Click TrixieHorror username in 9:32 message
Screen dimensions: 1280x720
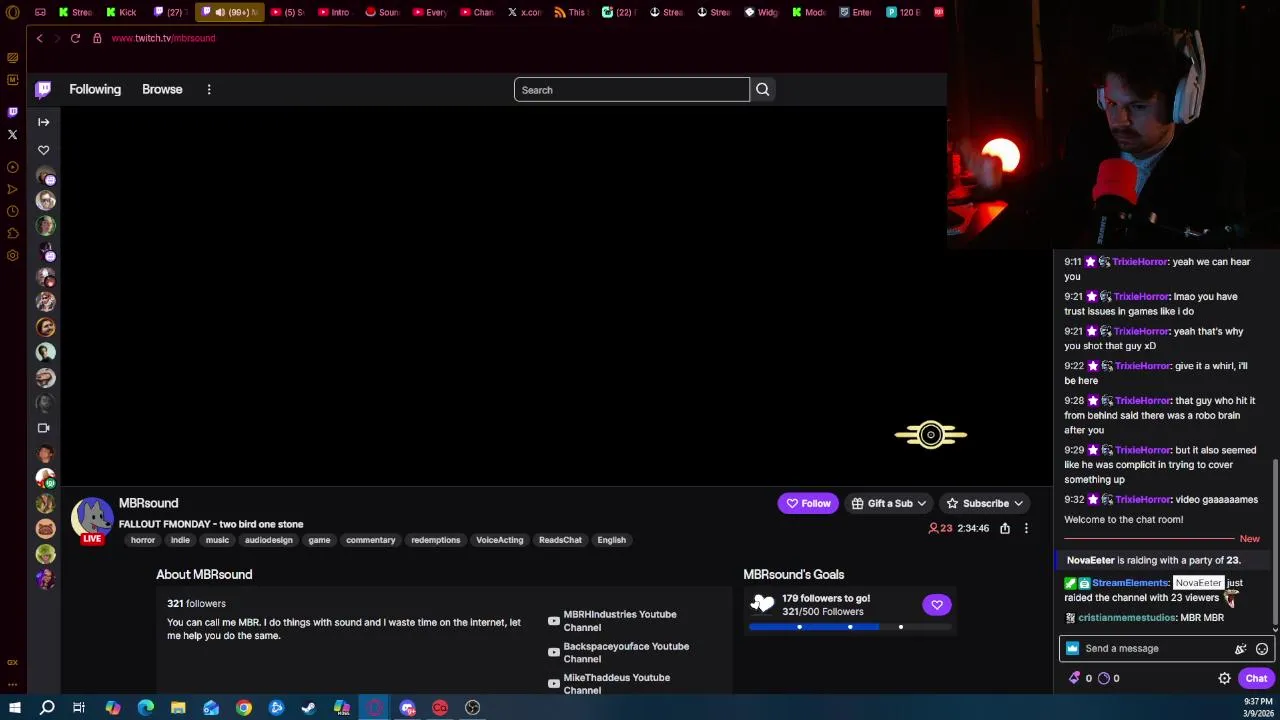click(x=1143, y=500)
